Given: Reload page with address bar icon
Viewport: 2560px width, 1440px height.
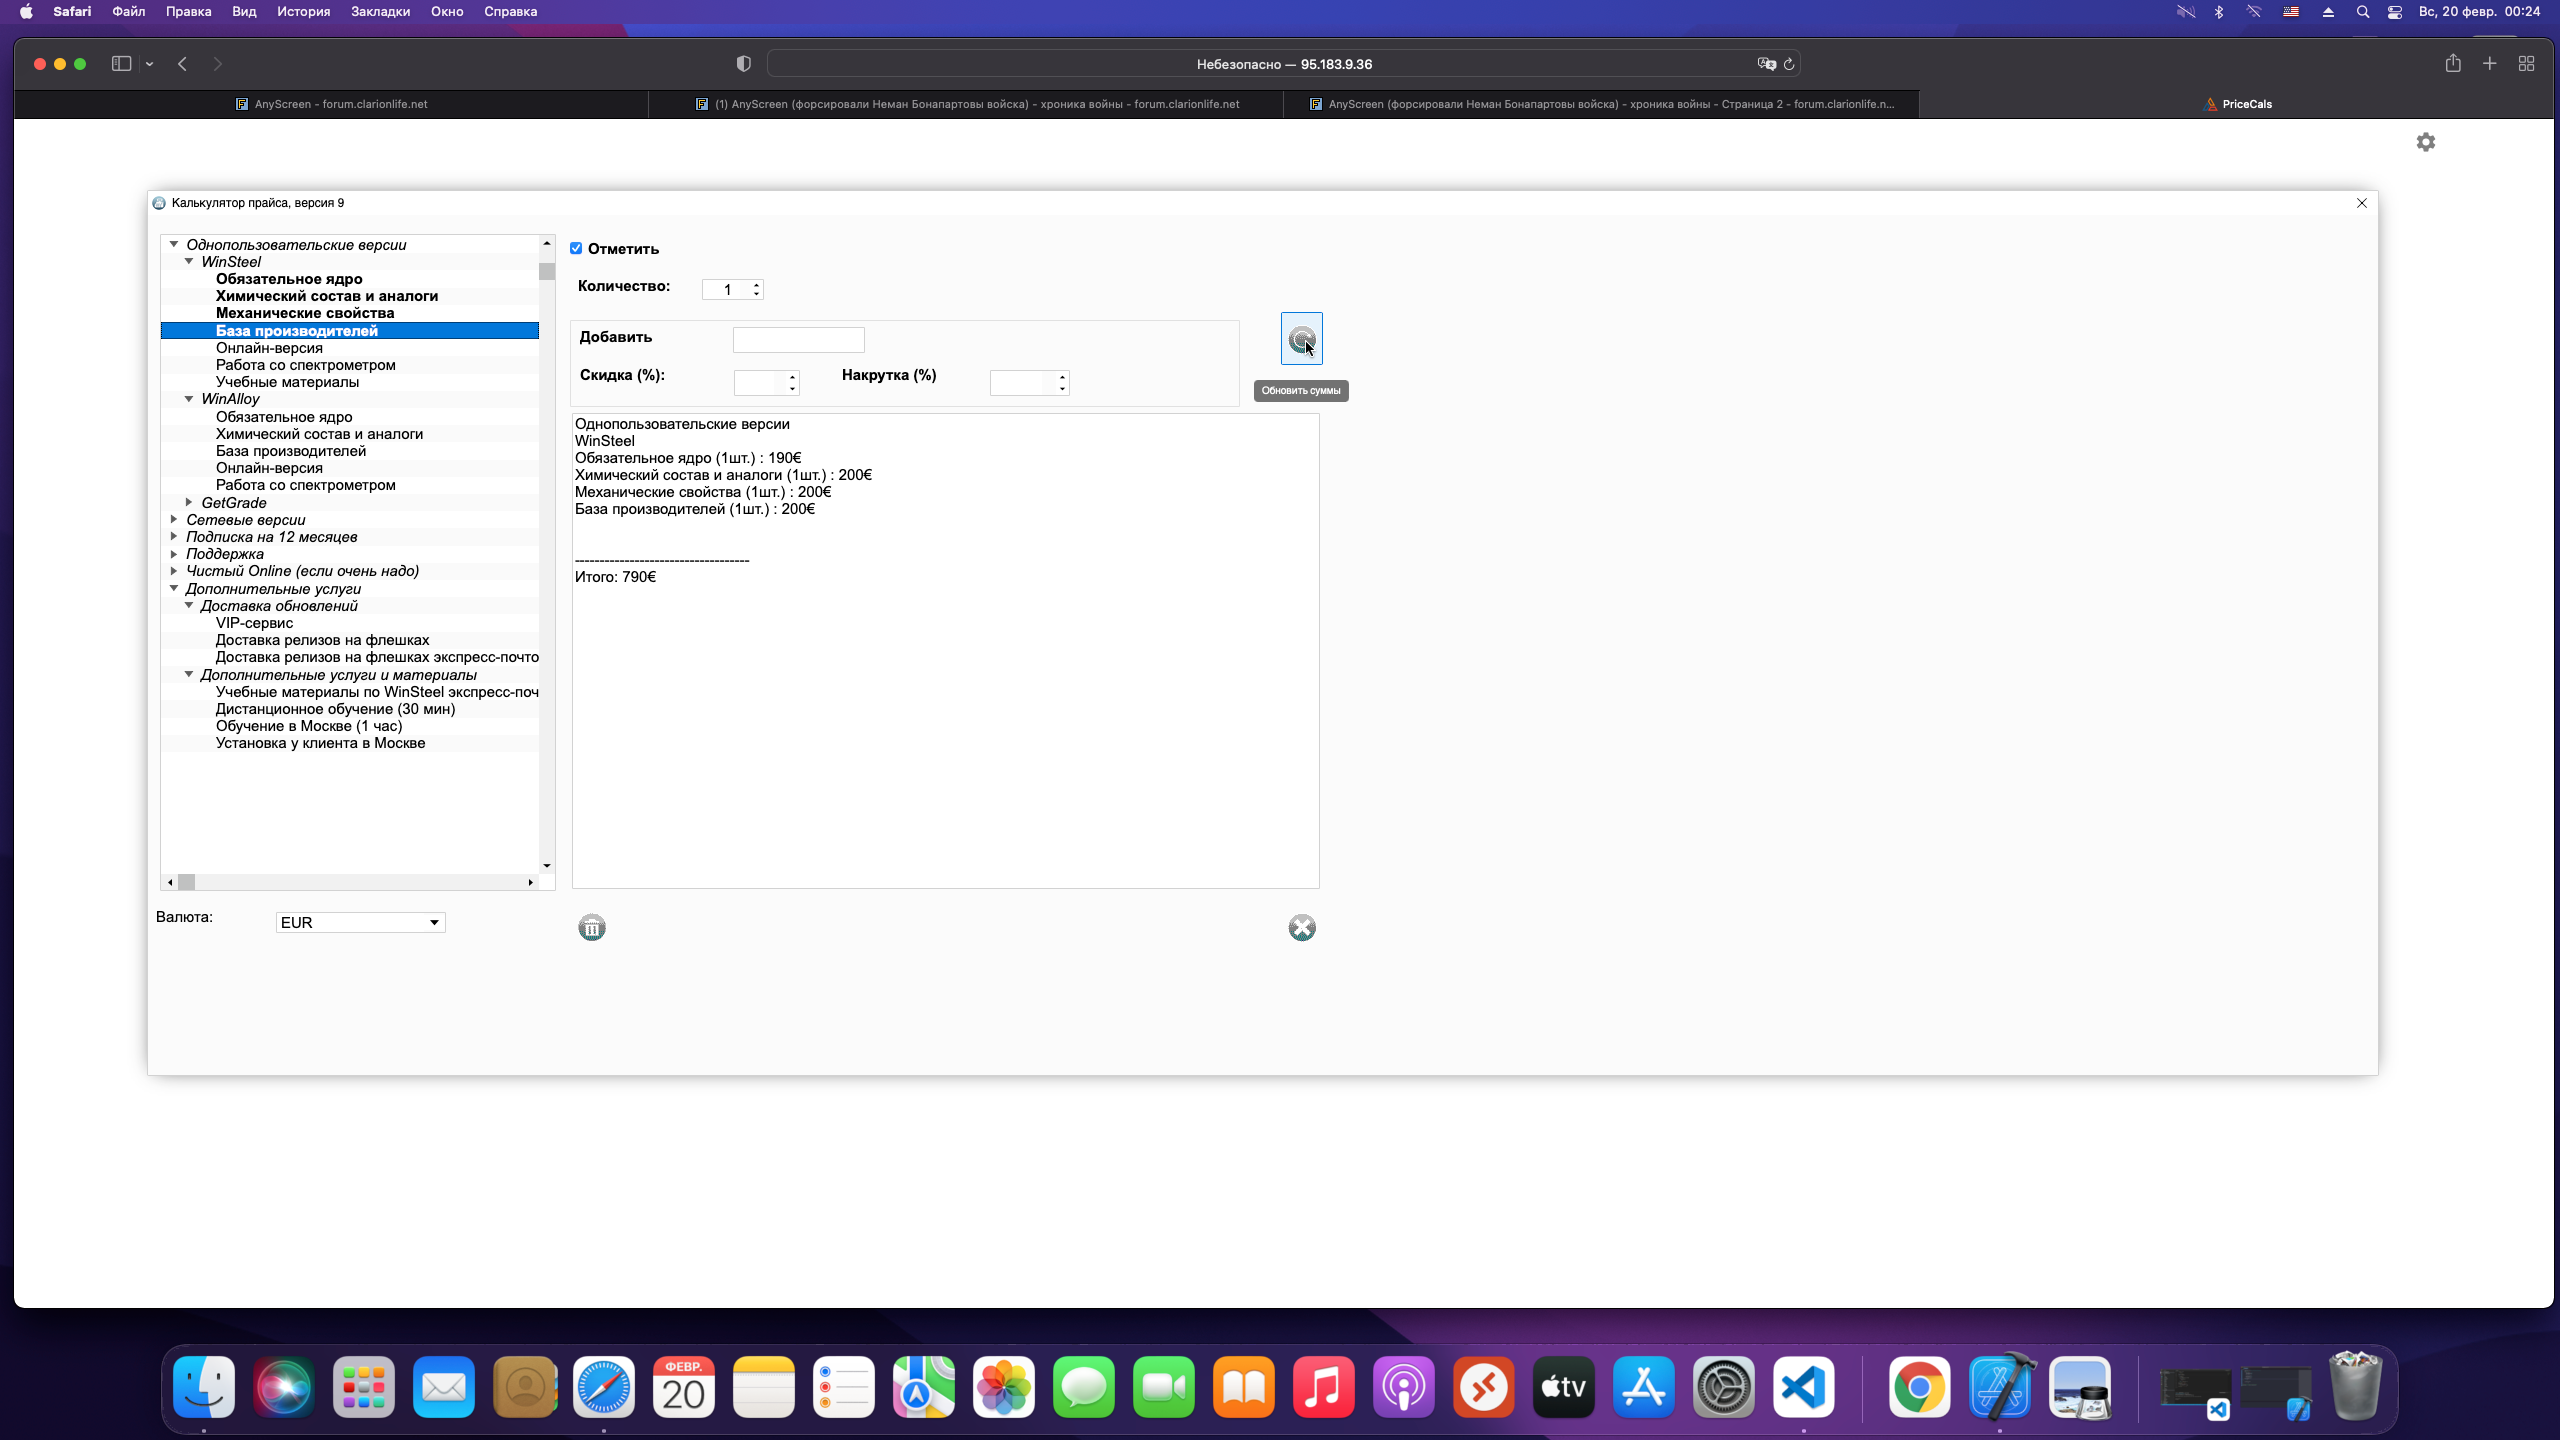Looking at the screenshot, I should point(1789,64).
